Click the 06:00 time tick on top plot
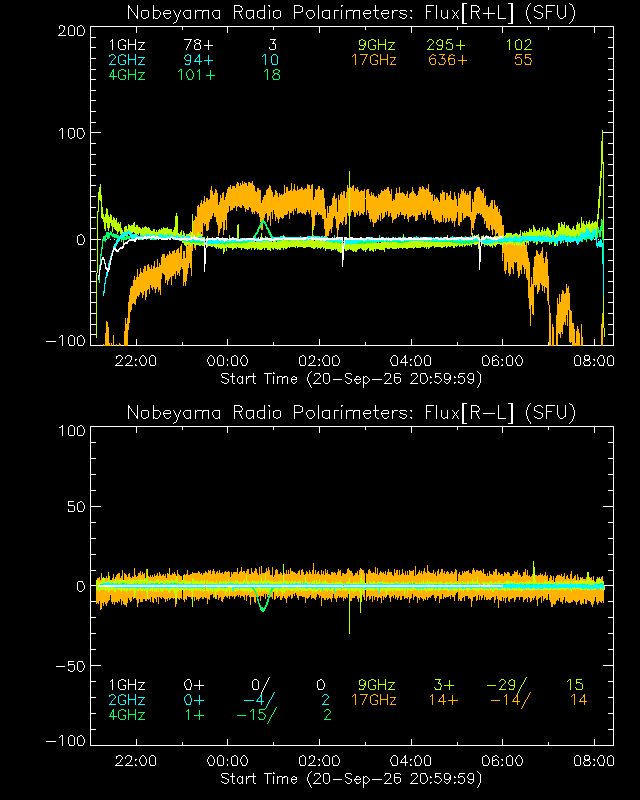640x800 pixels. (502, 361)
